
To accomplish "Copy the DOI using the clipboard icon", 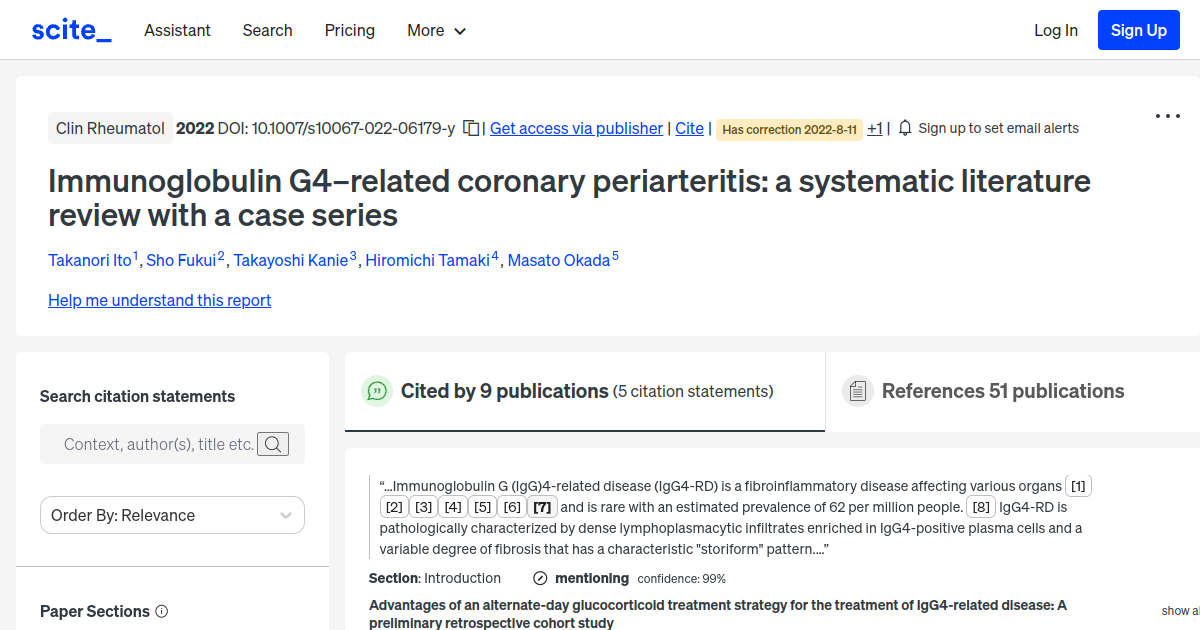I will 470,128.
